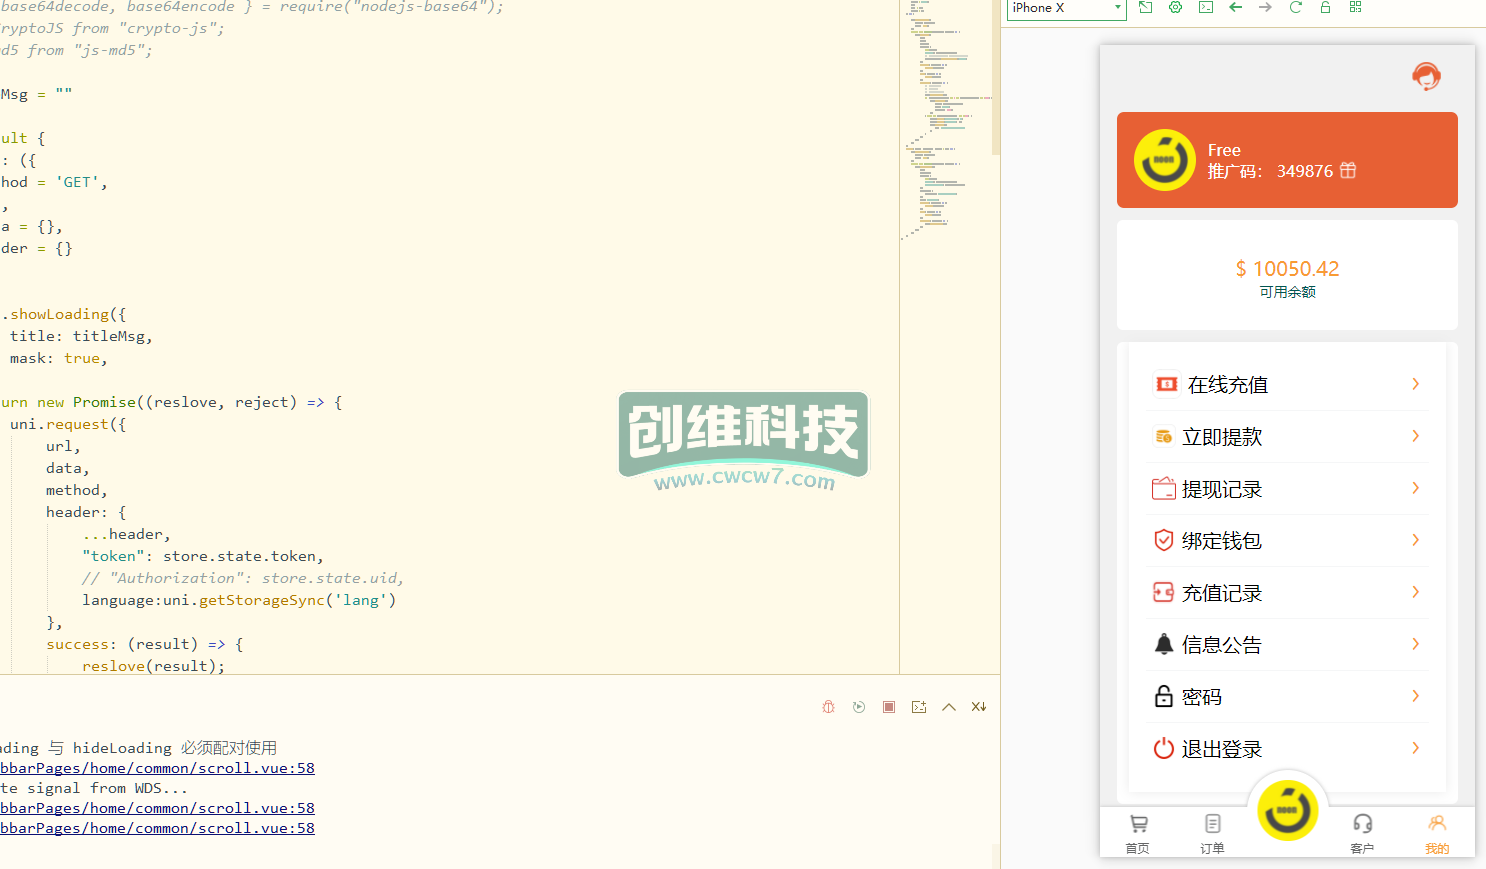
Task: Click the reslove(result); line in code
Action: (153, 666)
